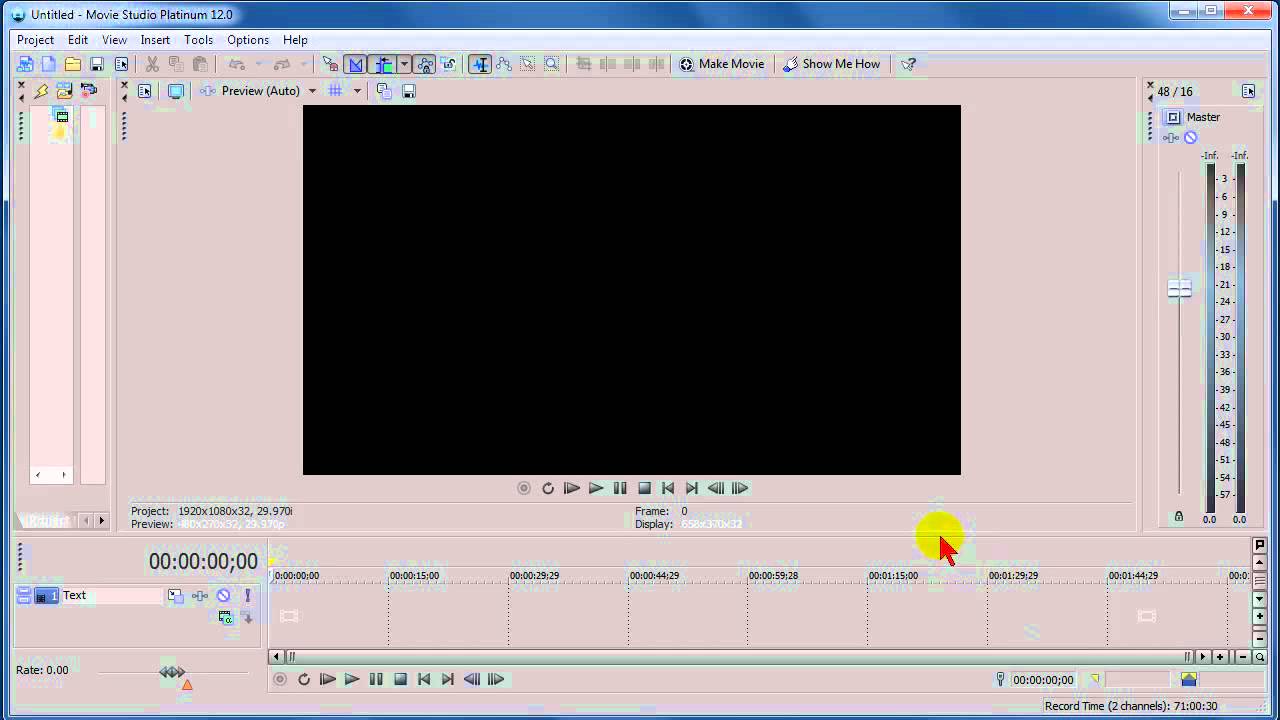Toggle Enable Snapping in toolbar

tap(331, 64)
